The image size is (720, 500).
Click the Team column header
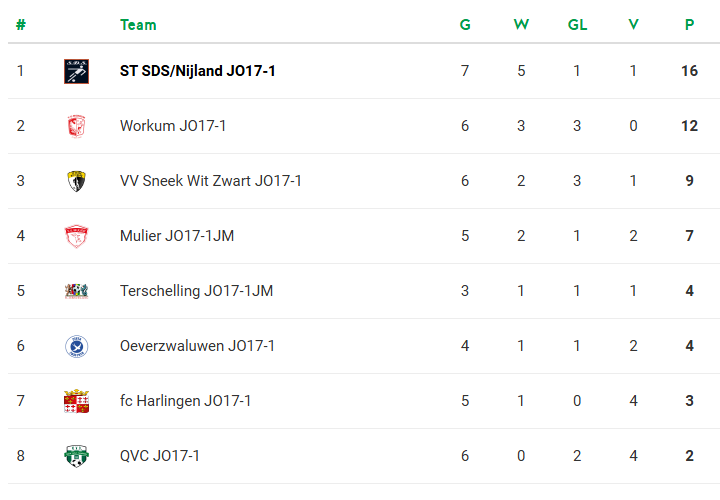click(x=138, y=25)
